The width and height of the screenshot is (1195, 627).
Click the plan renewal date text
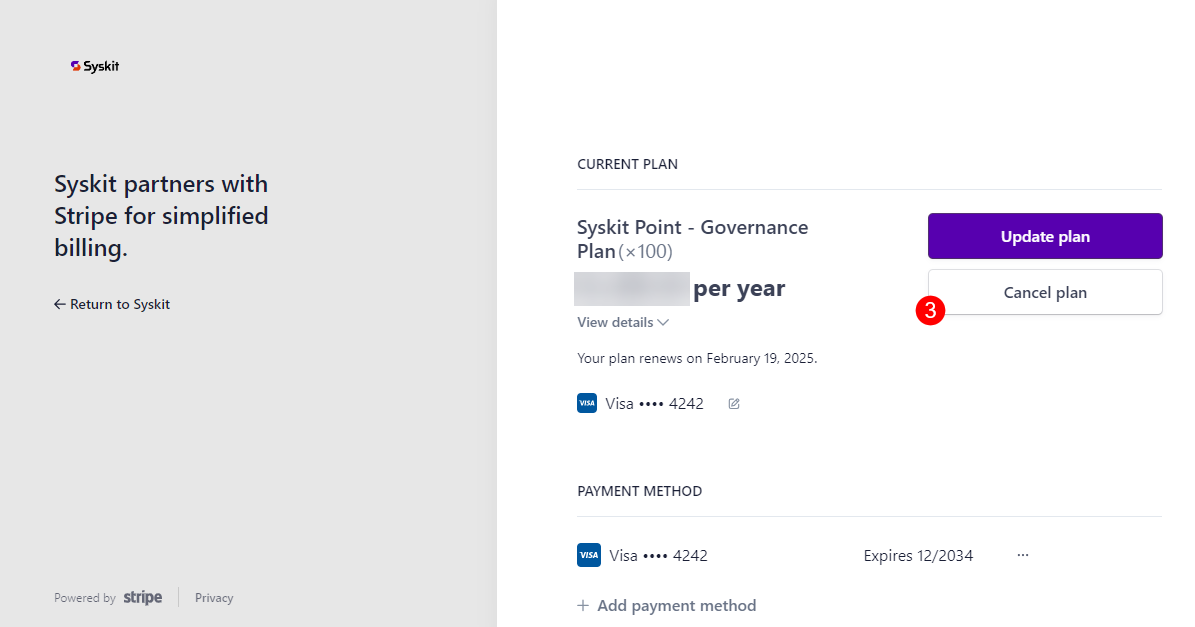point(696,357)
